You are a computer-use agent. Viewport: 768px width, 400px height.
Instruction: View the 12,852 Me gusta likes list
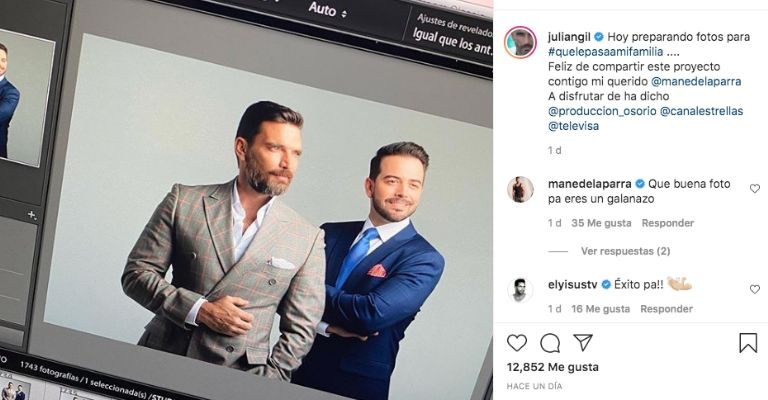552,367
